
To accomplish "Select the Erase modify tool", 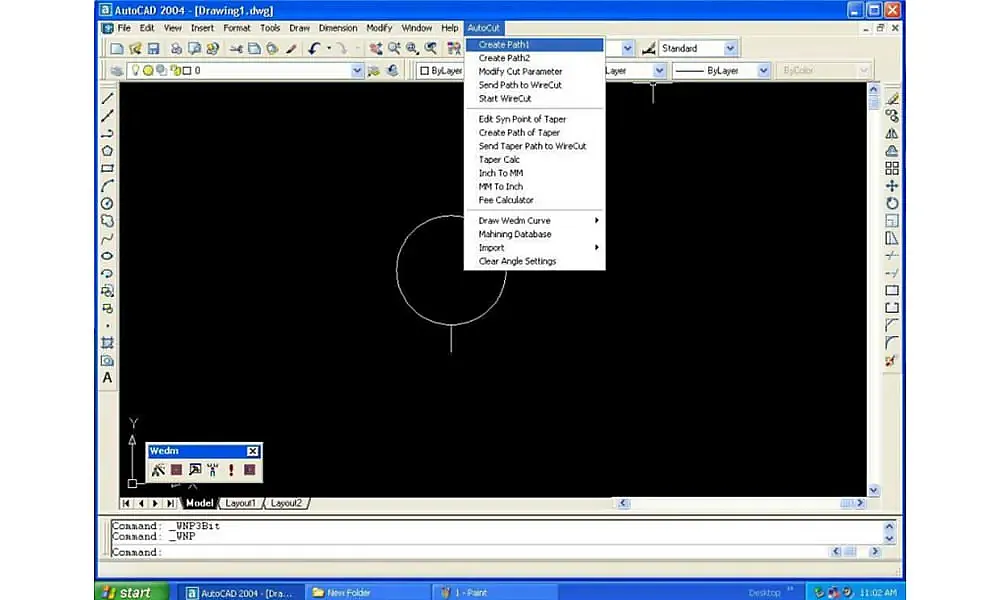I will [x=892, y=98].
